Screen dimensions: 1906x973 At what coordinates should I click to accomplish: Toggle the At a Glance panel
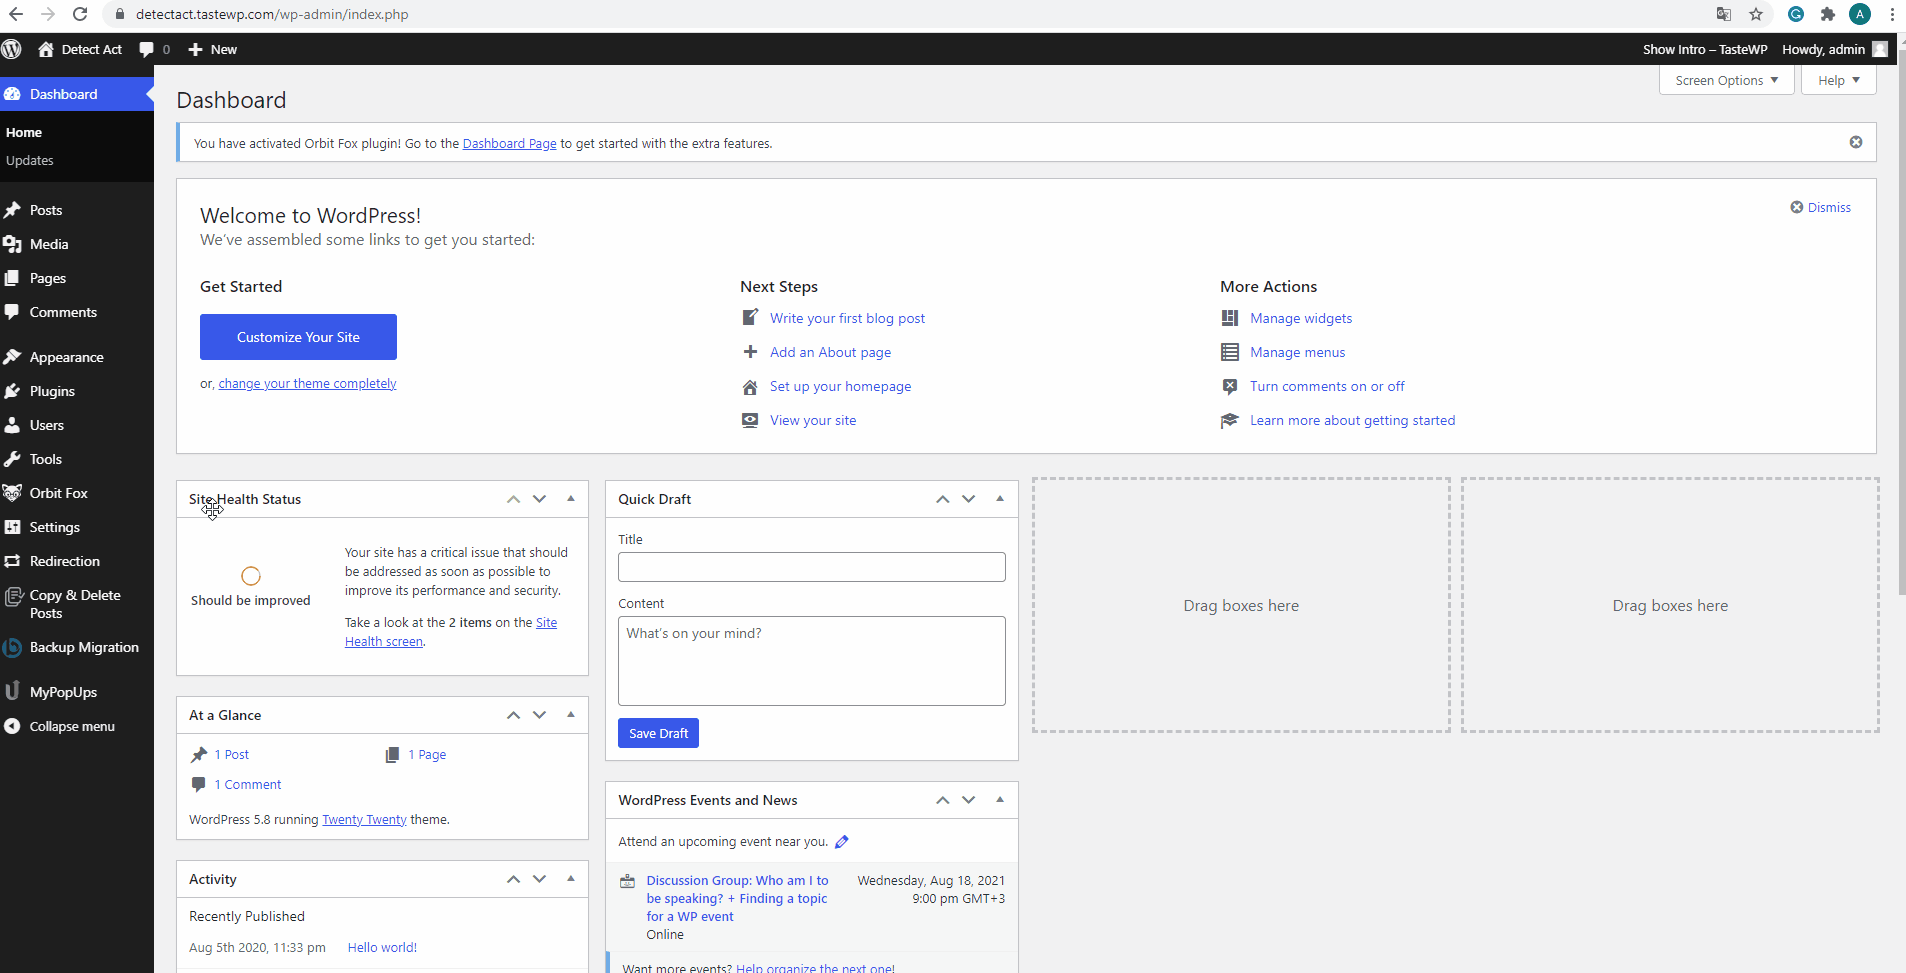click(571, 715)
